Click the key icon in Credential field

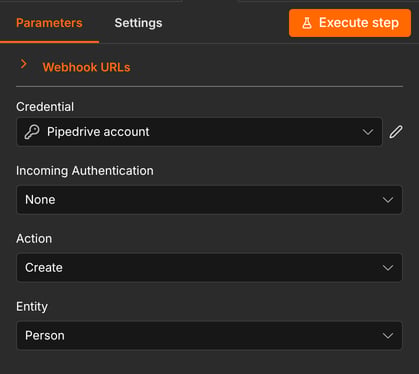click(32, 132)
